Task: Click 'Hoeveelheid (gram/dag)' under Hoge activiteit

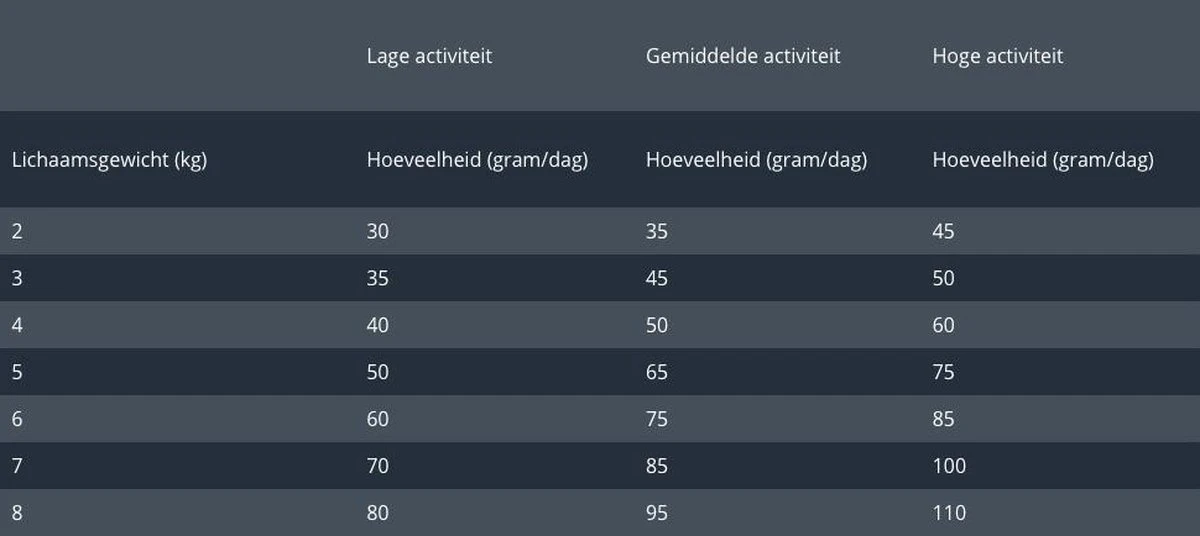Action: point(1042,160)
